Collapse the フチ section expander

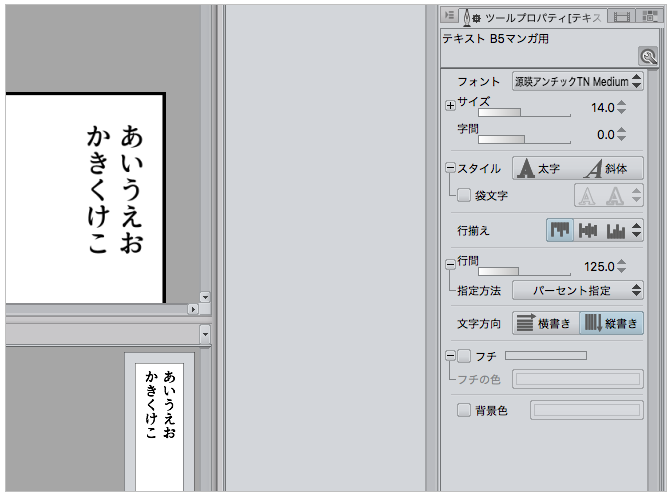click(450, 355)
